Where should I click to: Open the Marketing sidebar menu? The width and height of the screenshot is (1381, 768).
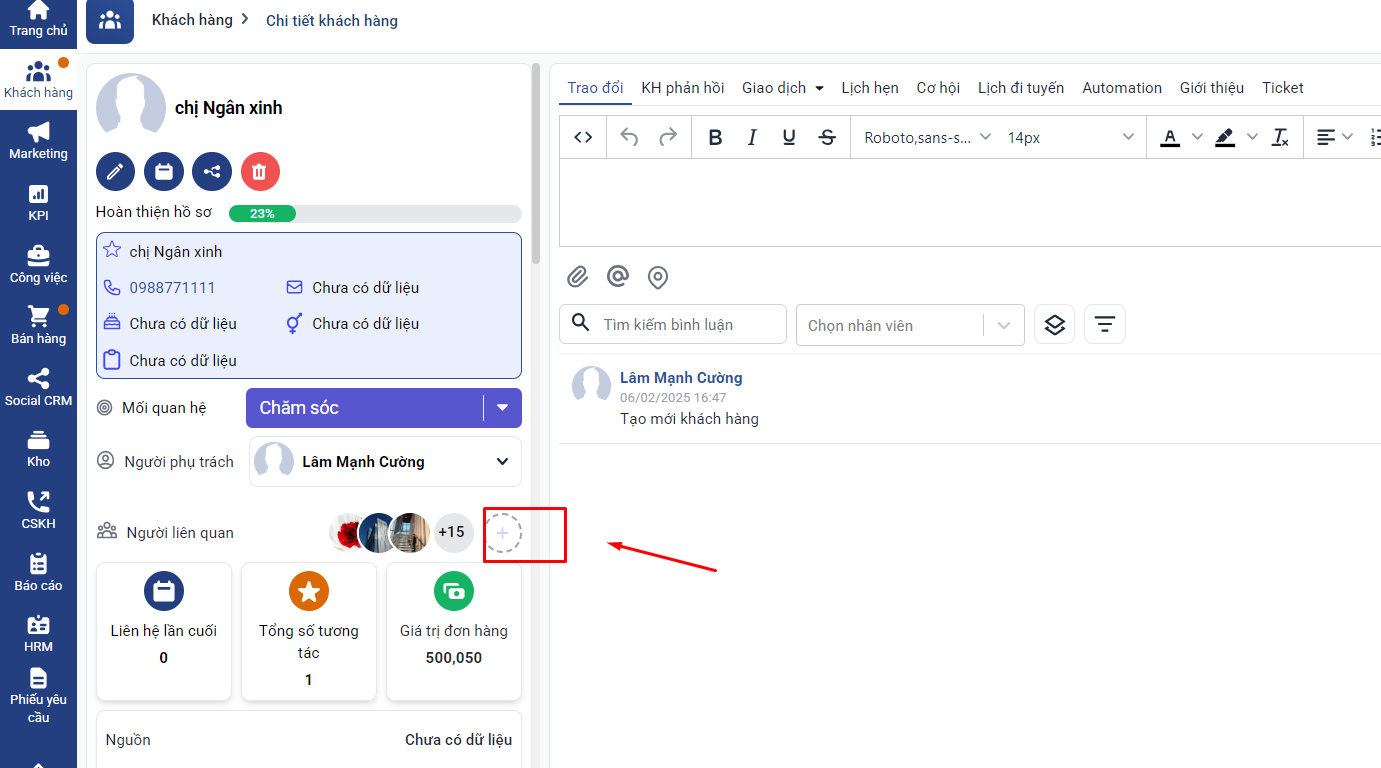(38, 141)
